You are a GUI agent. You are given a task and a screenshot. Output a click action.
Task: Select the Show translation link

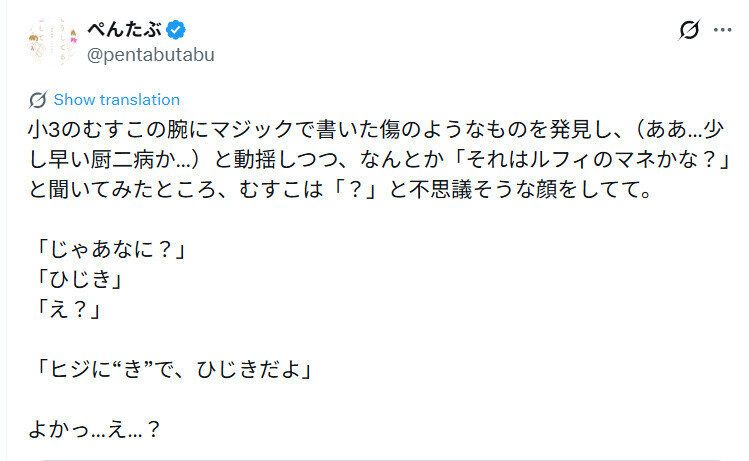coord(116,100)
